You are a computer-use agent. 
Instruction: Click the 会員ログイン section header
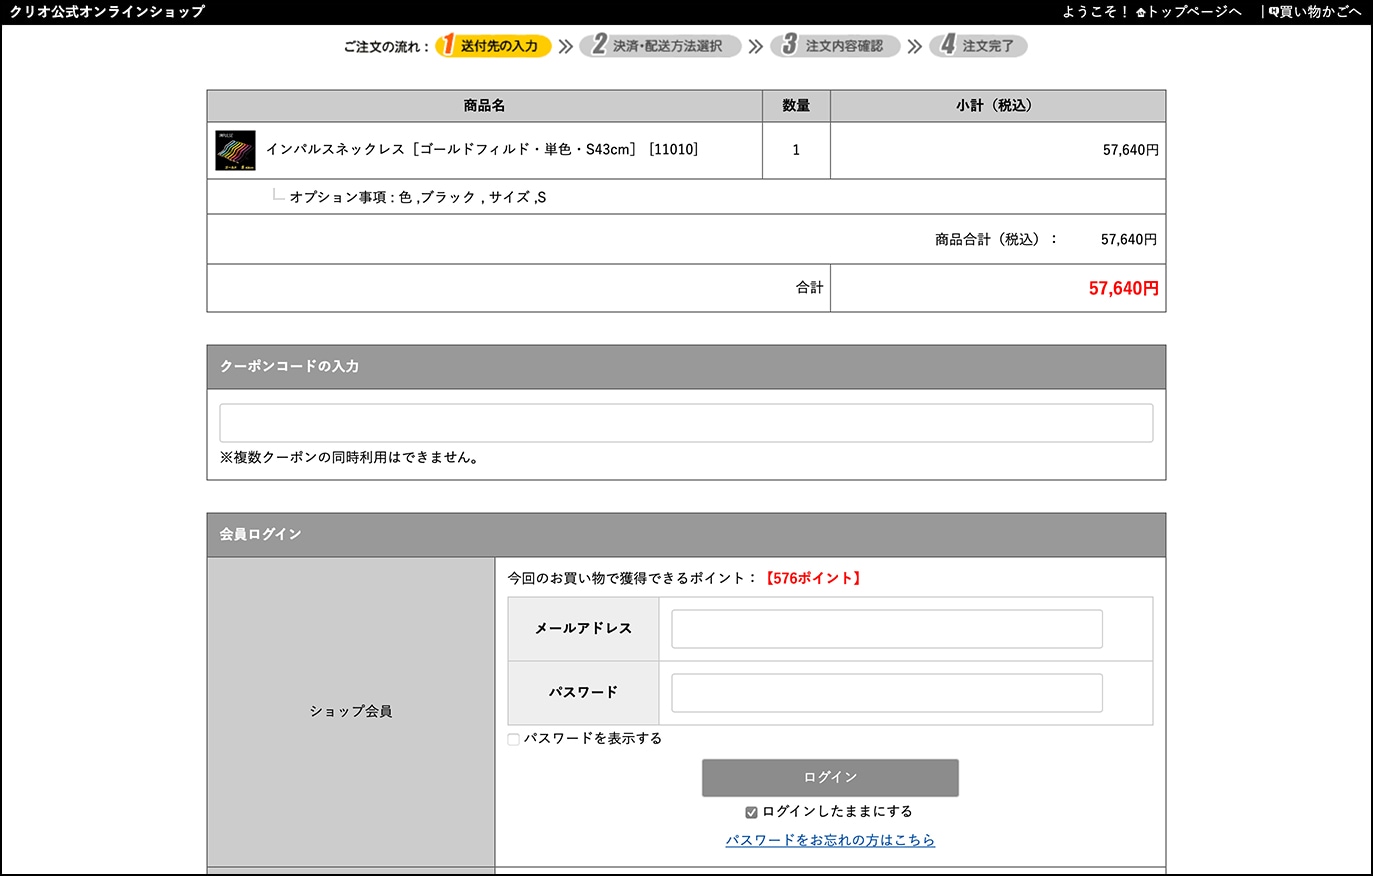click(686, 535)
